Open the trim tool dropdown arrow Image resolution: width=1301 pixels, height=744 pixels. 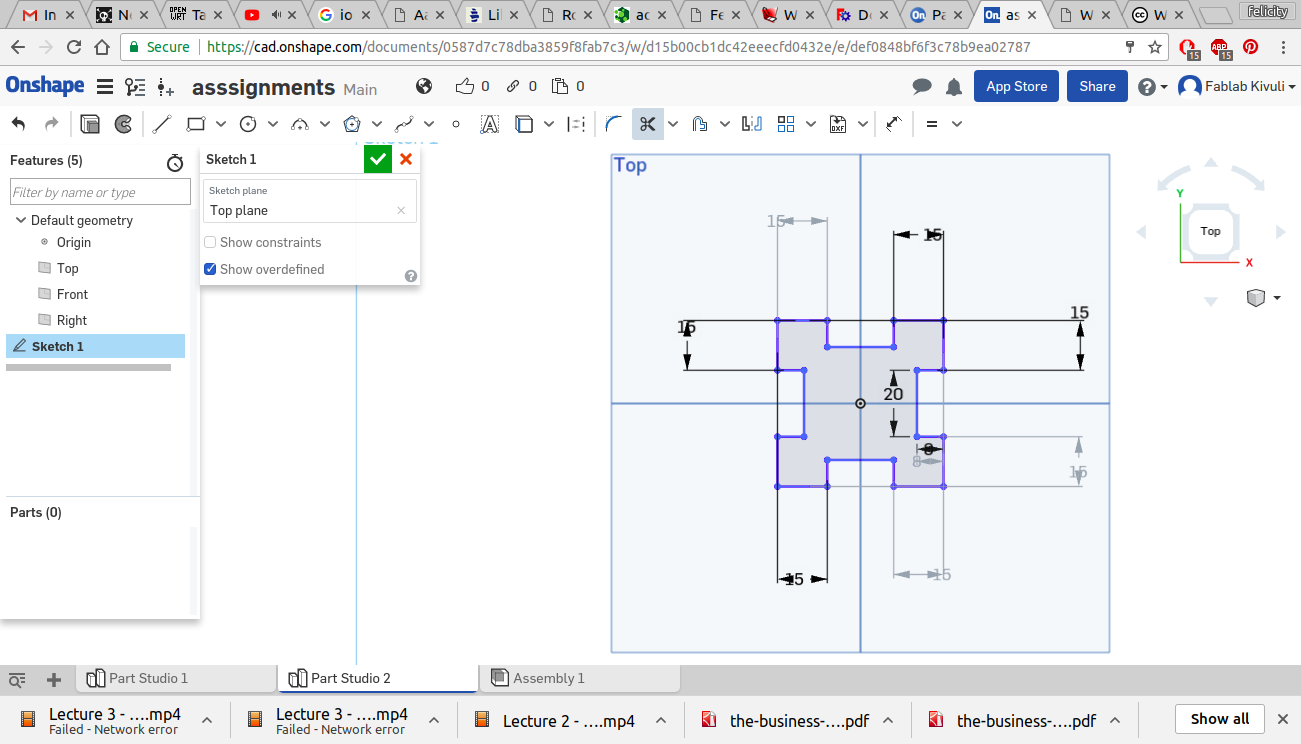click(673, 124)
